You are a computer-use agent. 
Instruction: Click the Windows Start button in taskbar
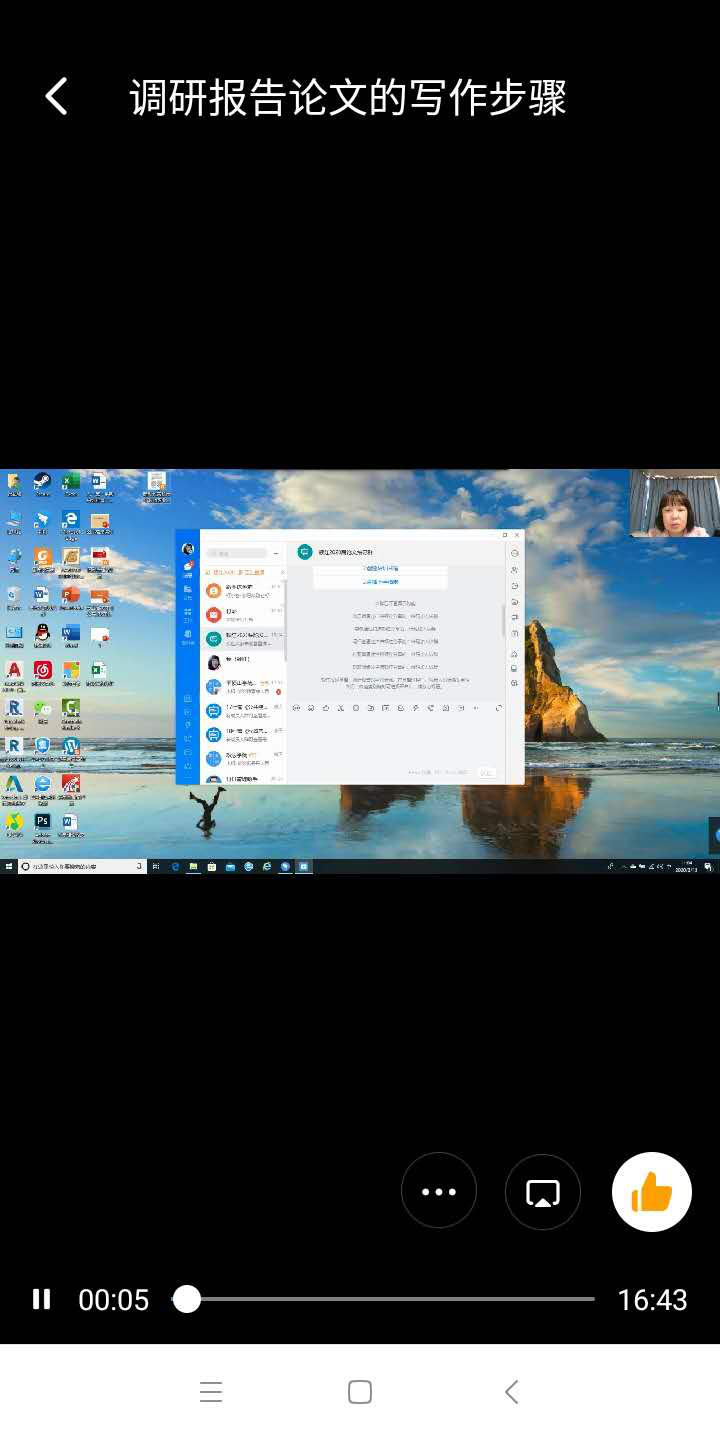[x=9, y=866]
